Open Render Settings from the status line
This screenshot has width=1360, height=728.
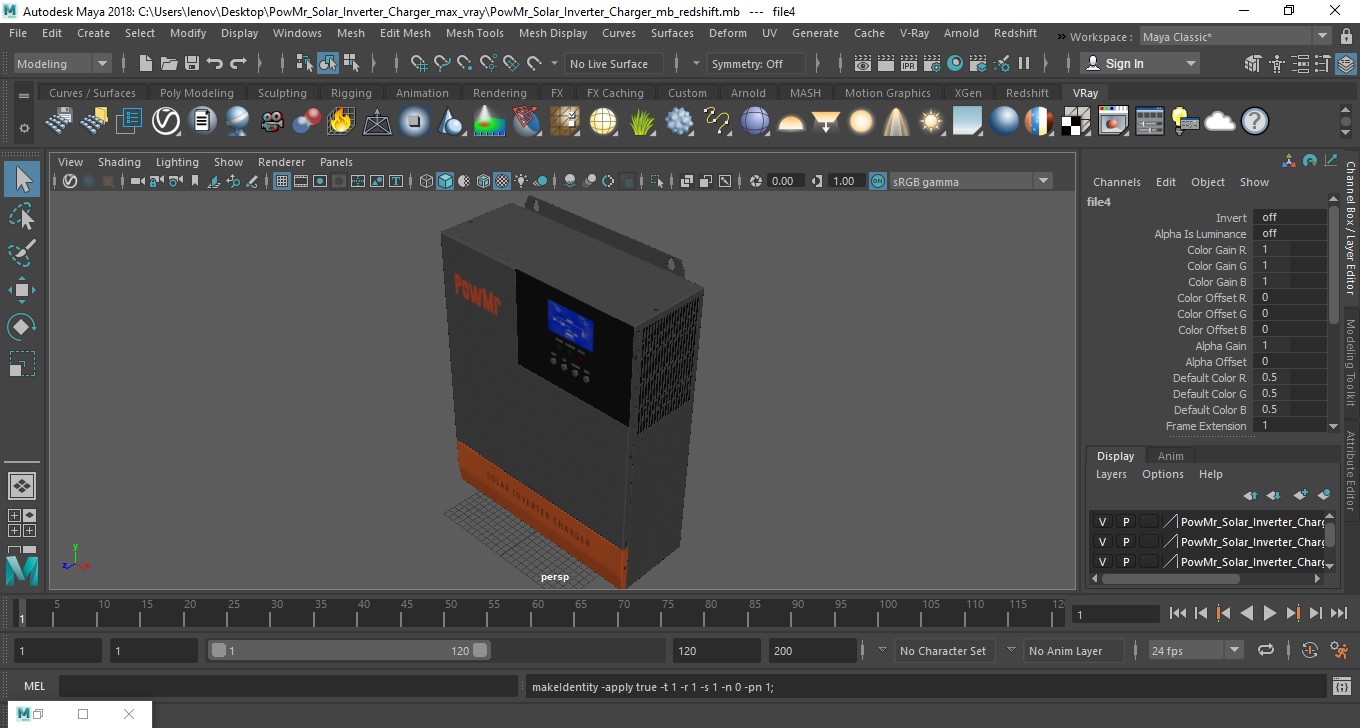932,63
